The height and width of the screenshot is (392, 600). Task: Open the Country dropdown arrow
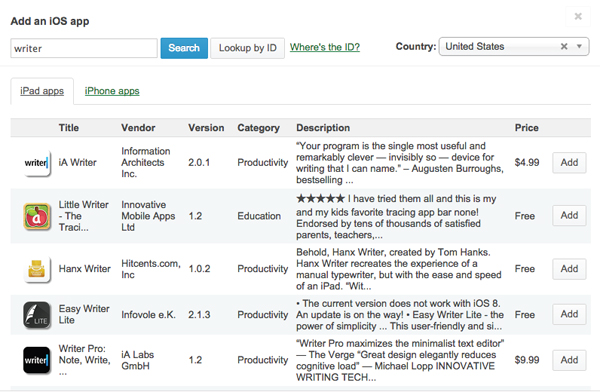pyautogui.click(x=579, y=46)
